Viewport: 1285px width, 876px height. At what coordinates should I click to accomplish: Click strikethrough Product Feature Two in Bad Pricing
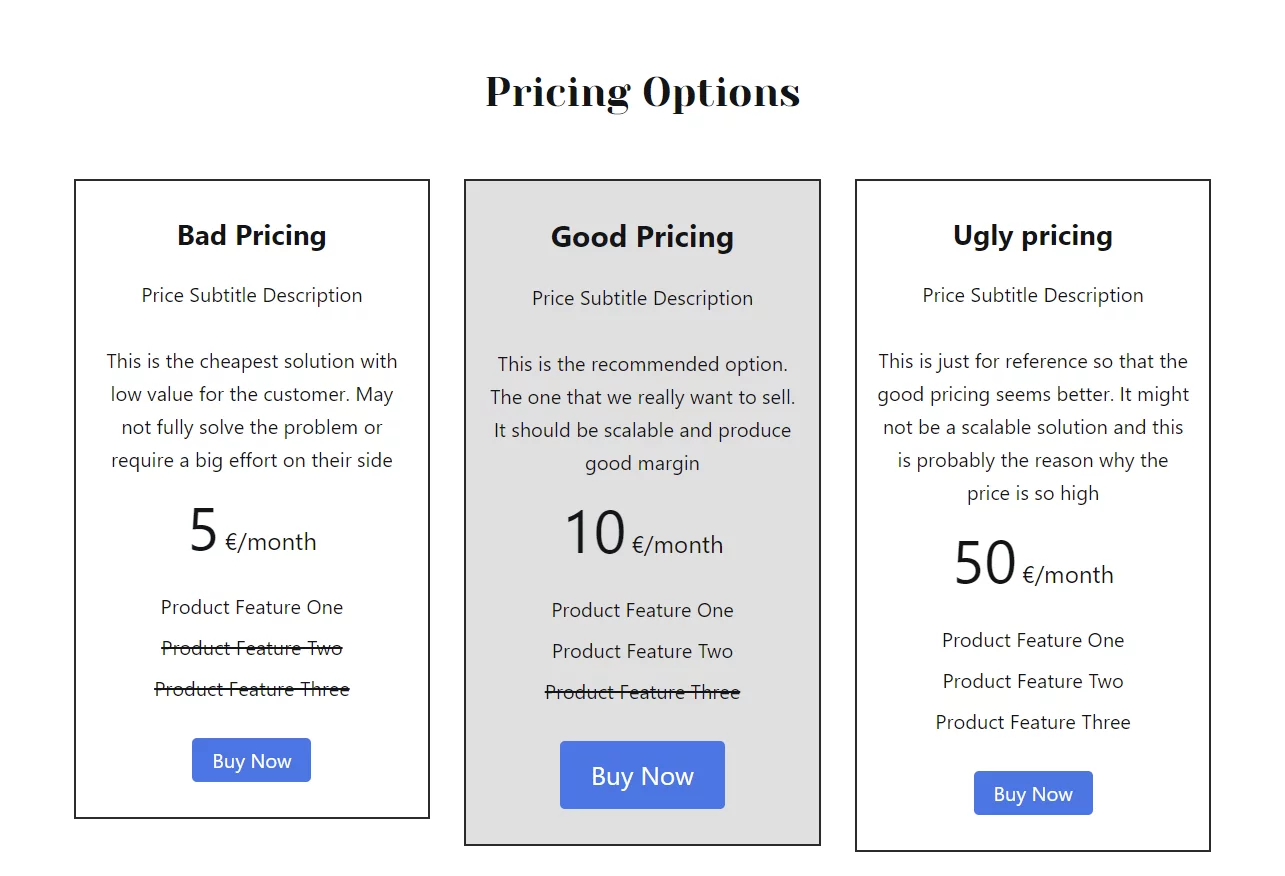coord(251,648)
